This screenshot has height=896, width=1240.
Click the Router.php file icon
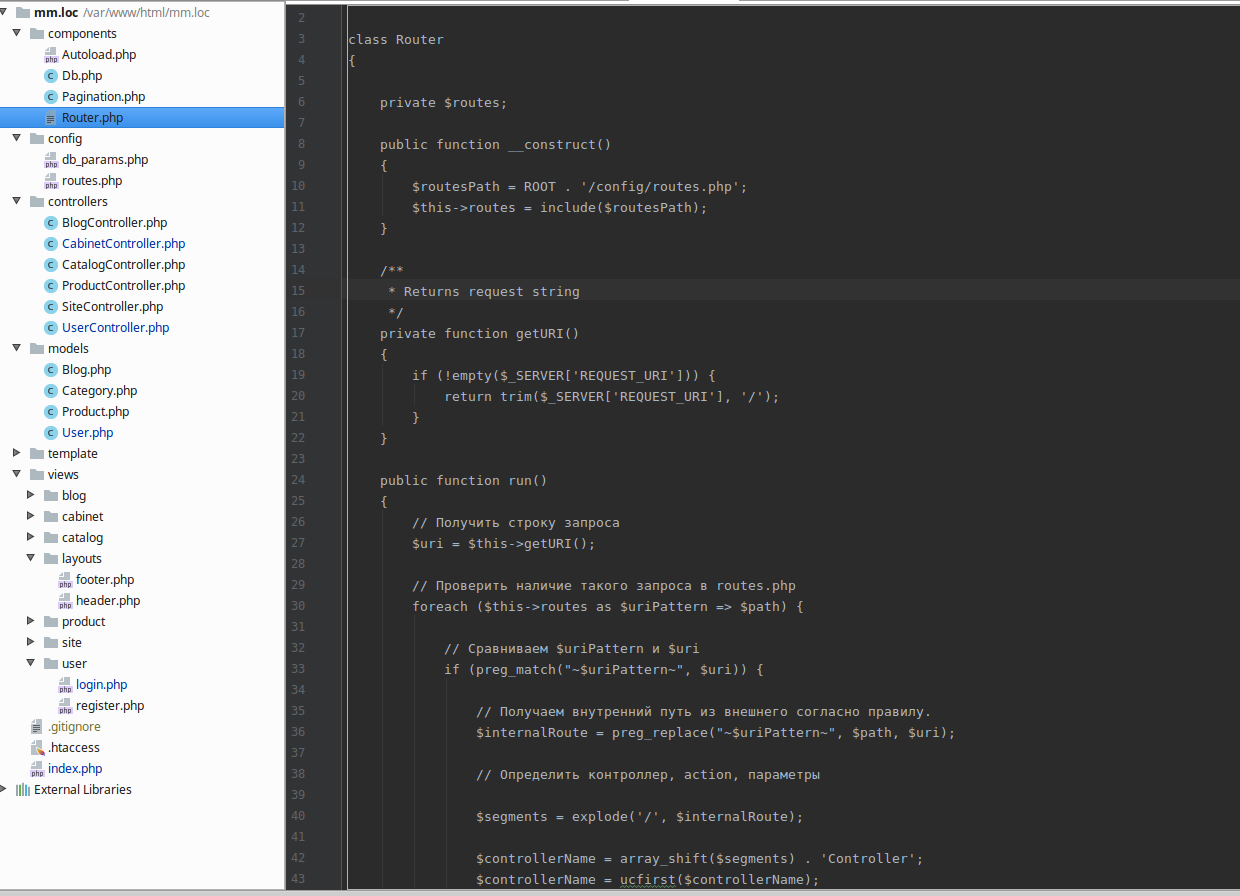[x=51, y=118]
